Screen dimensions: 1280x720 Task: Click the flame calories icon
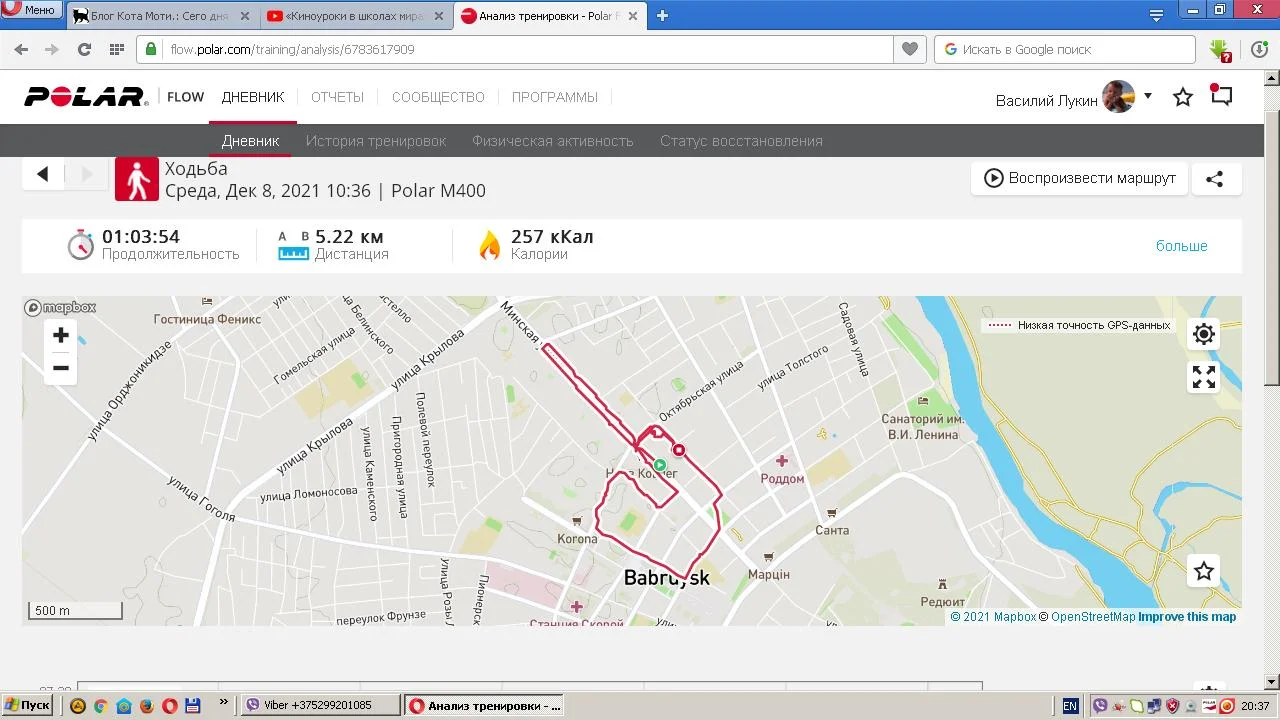490,245
